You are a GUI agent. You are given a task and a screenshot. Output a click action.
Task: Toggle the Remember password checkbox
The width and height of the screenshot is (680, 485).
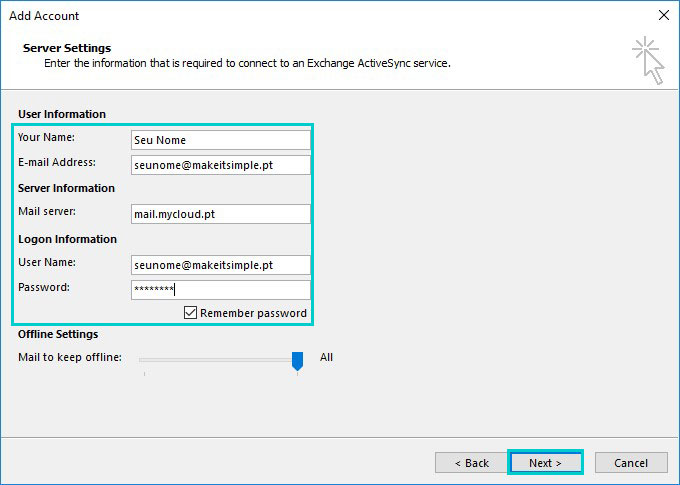190,312
